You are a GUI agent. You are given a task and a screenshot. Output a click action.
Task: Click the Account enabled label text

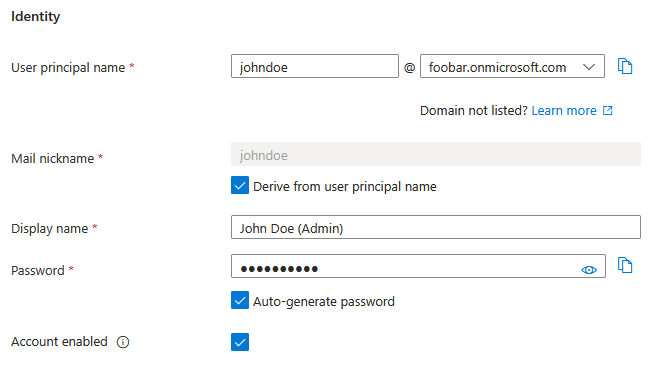[59, 342]
